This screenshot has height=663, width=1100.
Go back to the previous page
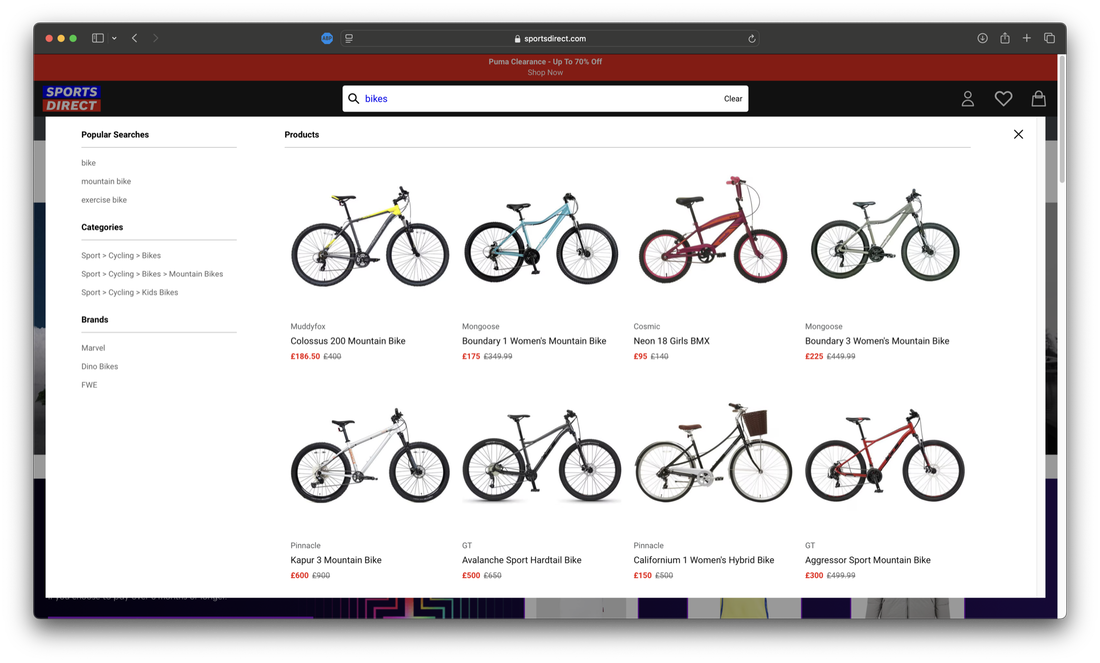click(x=135, y=39)
